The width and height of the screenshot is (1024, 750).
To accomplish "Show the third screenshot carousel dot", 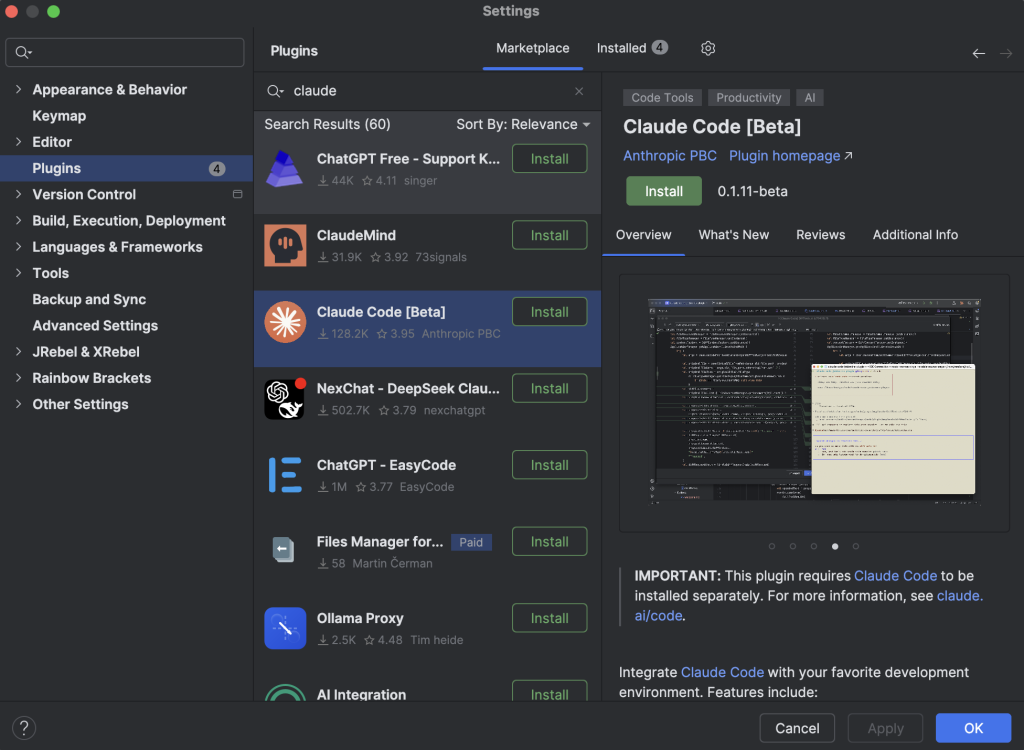I will (x=814, y=546).
